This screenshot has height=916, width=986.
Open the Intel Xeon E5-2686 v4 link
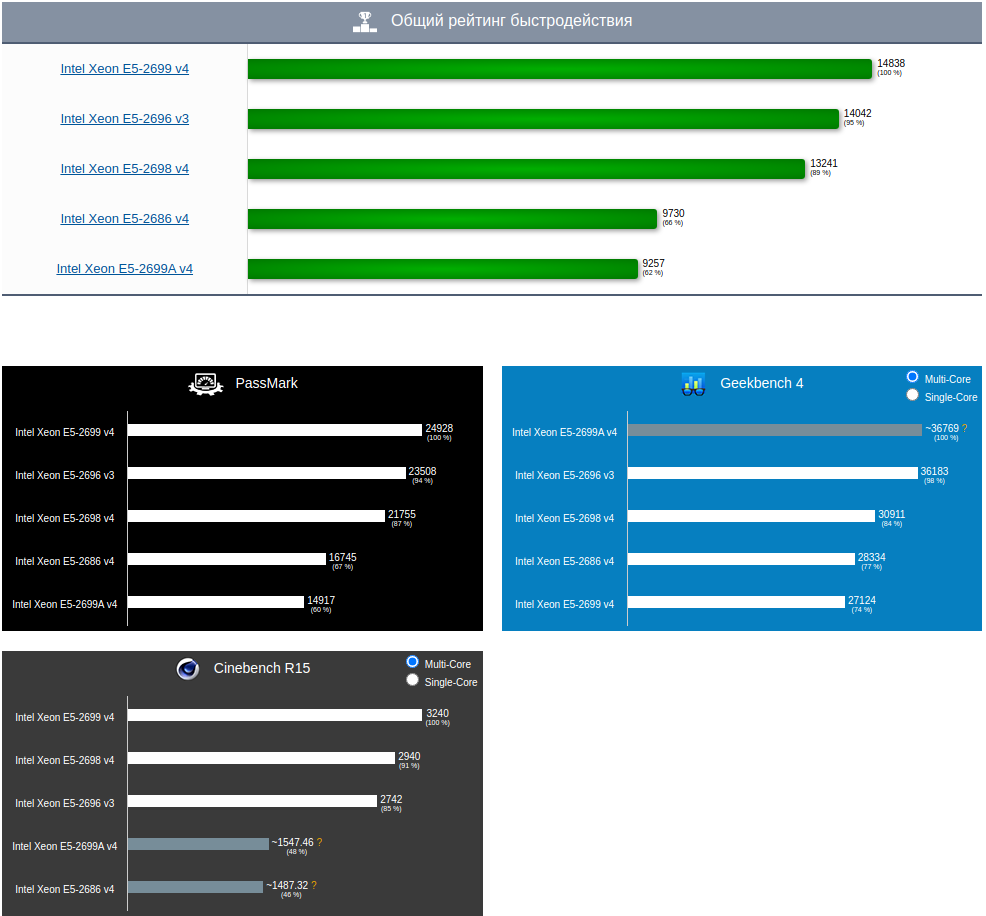click(125, 219)
